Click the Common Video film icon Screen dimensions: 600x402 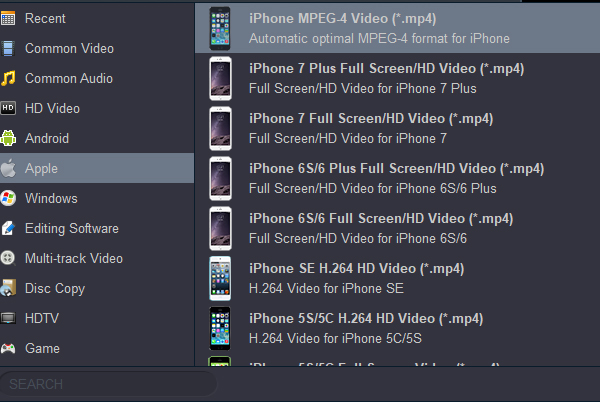pos(9,48)
